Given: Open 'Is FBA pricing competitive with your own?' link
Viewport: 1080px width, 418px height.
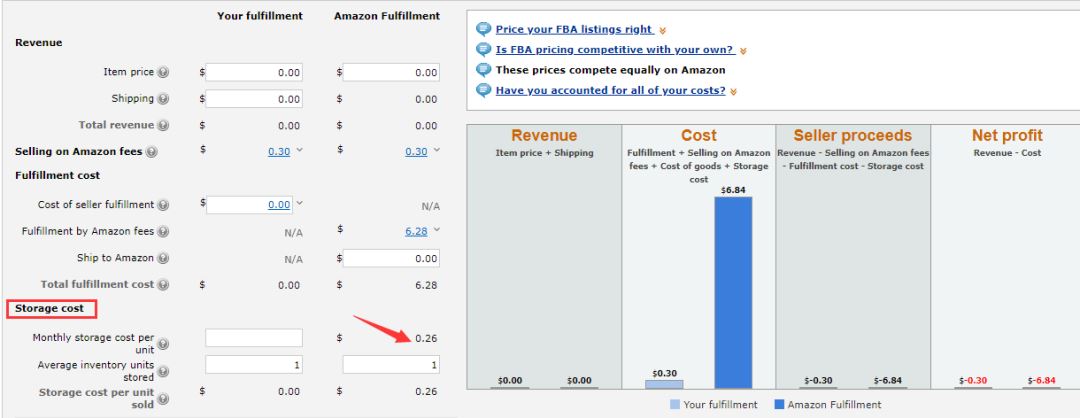Looking at the screenshot, I should (614, 50).
